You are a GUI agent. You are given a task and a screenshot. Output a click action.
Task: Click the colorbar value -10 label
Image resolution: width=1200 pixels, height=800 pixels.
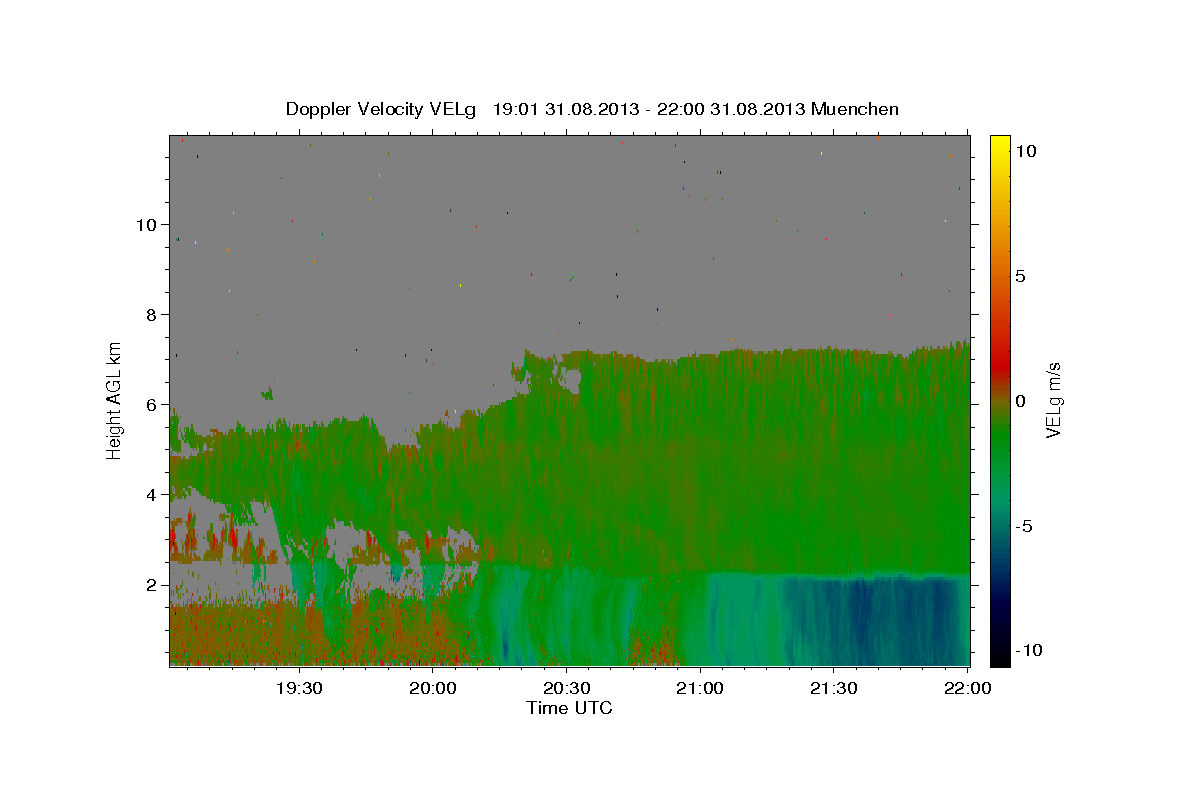tap(1028, 650)
